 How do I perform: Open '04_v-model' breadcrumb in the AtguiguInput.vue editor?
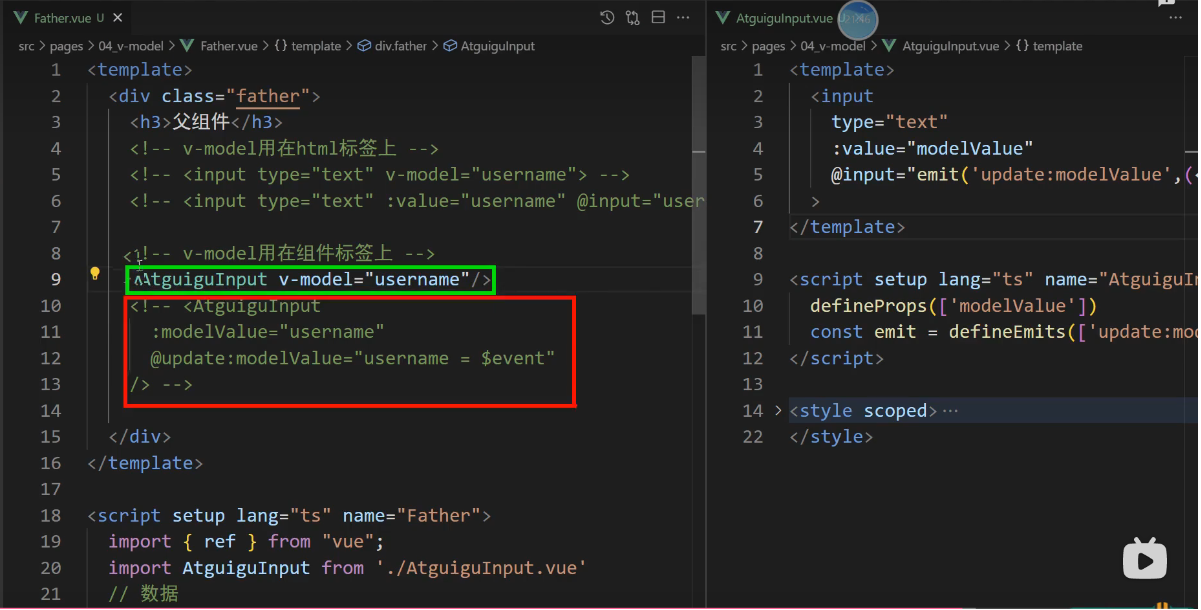832,46
